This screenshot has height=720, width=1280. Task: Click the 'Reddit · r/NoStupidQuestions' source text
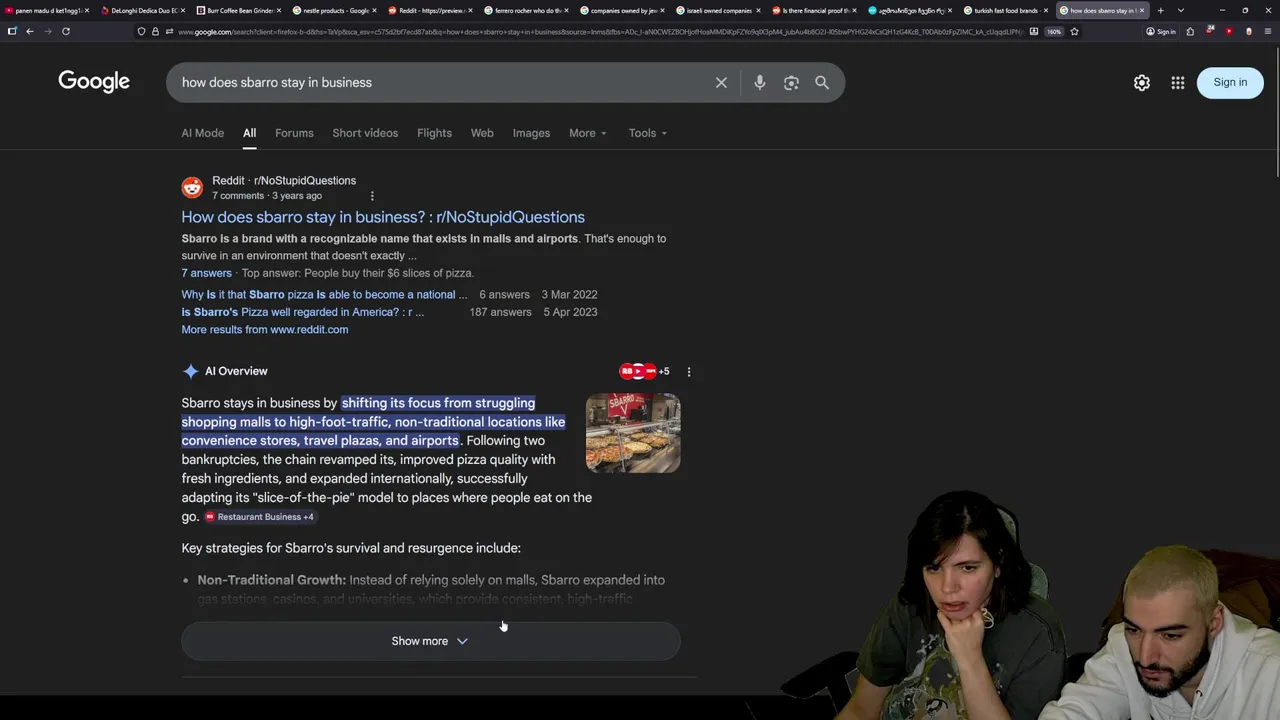284,180
